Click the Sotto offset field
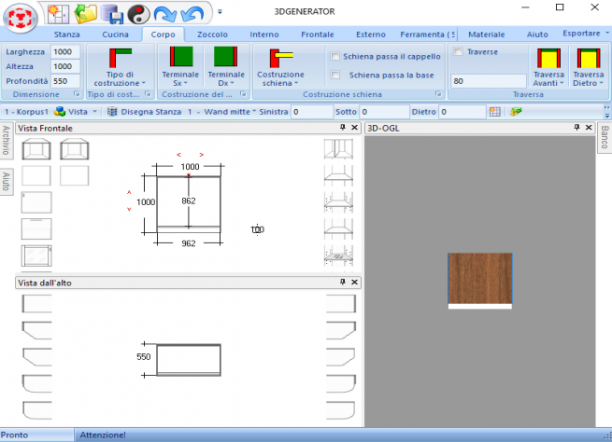Screen dimensions: 612x442 point(383,112)
